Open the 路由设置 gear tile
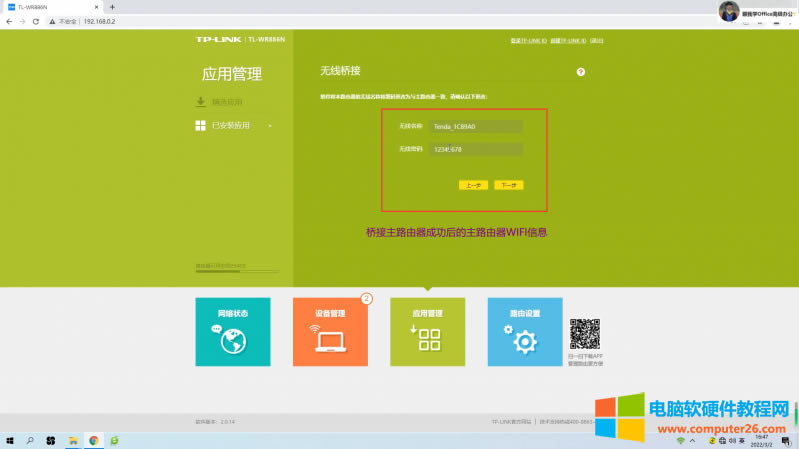 pos(524,332)
